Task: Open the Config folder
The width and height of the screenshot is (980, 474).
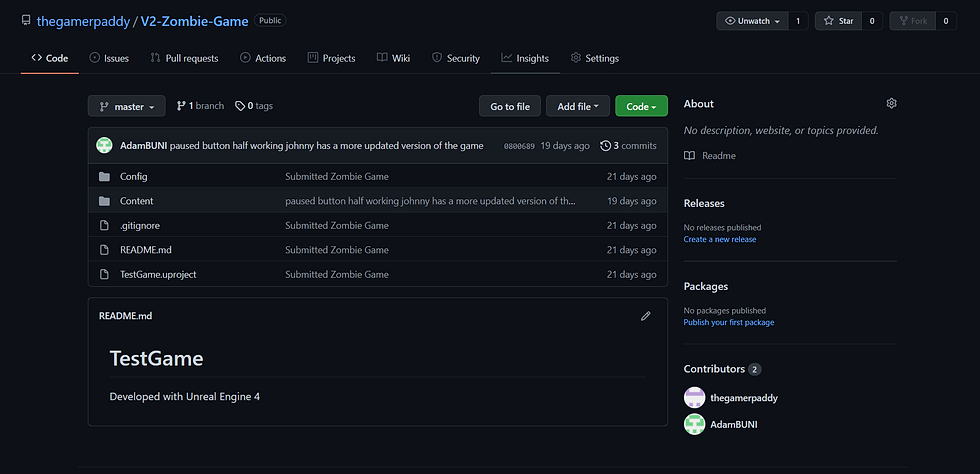Action: tap(134, 176)
